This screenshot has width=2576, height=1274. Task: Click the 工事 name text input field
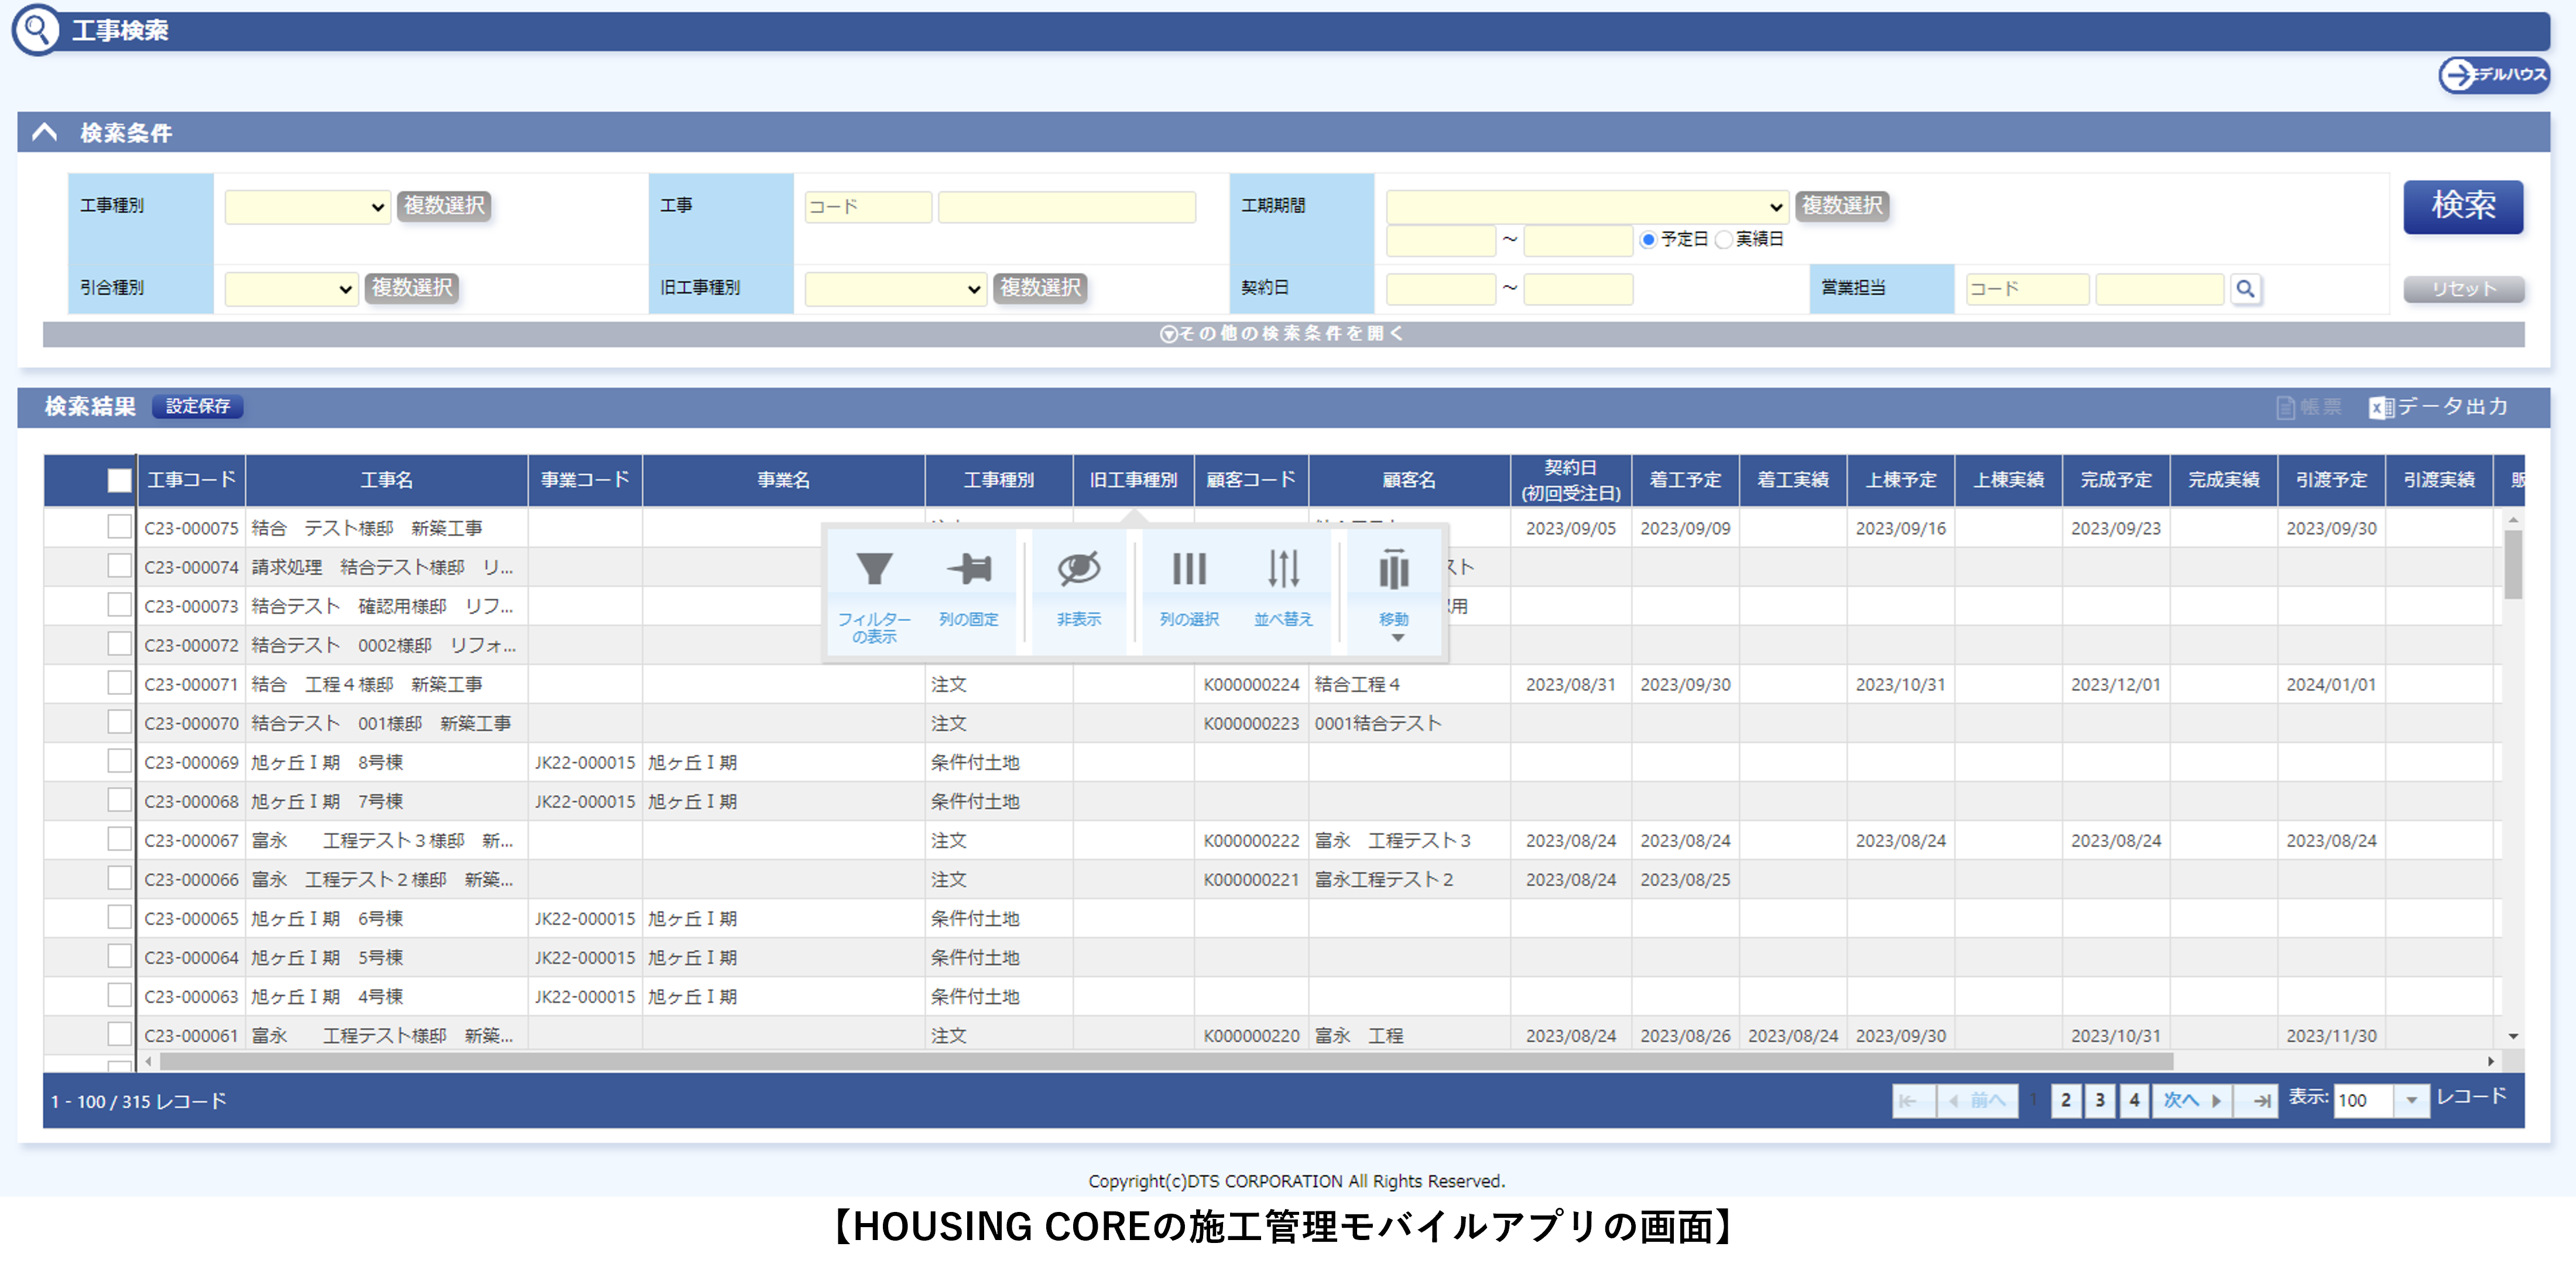click(x=1066, y=207)
